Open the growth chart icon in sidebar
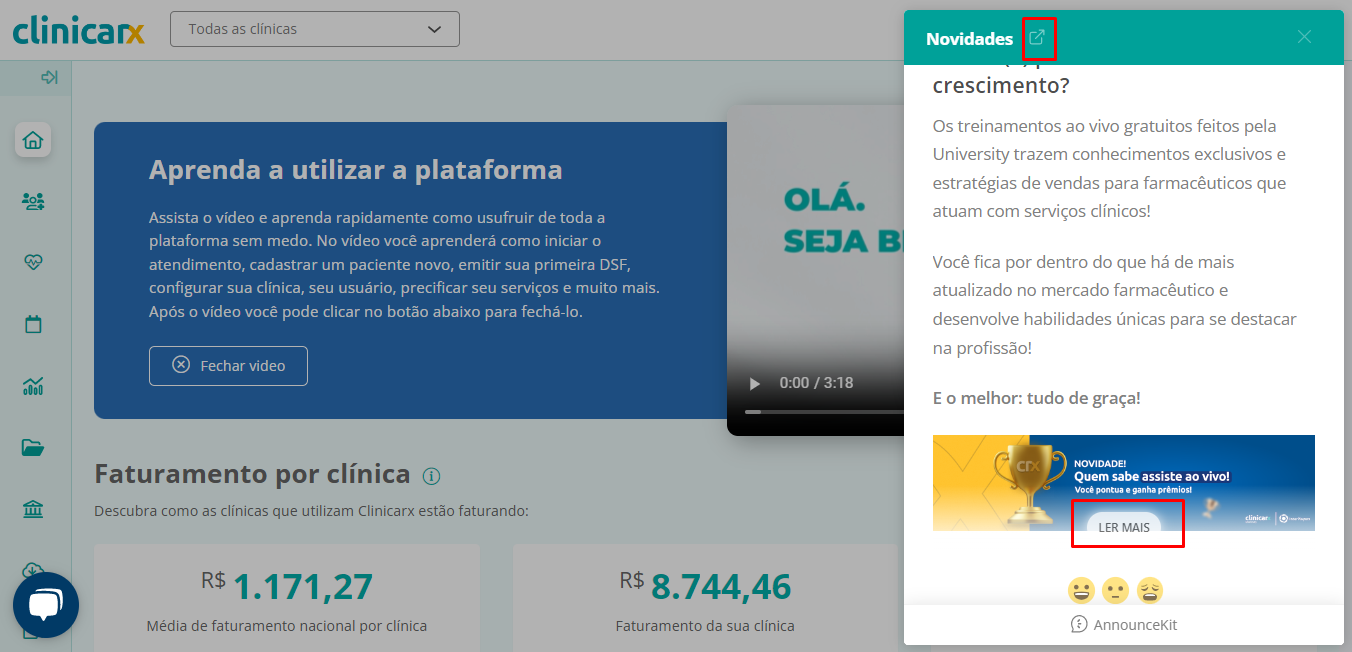The image size is (1352, 652). click(33, 387)
